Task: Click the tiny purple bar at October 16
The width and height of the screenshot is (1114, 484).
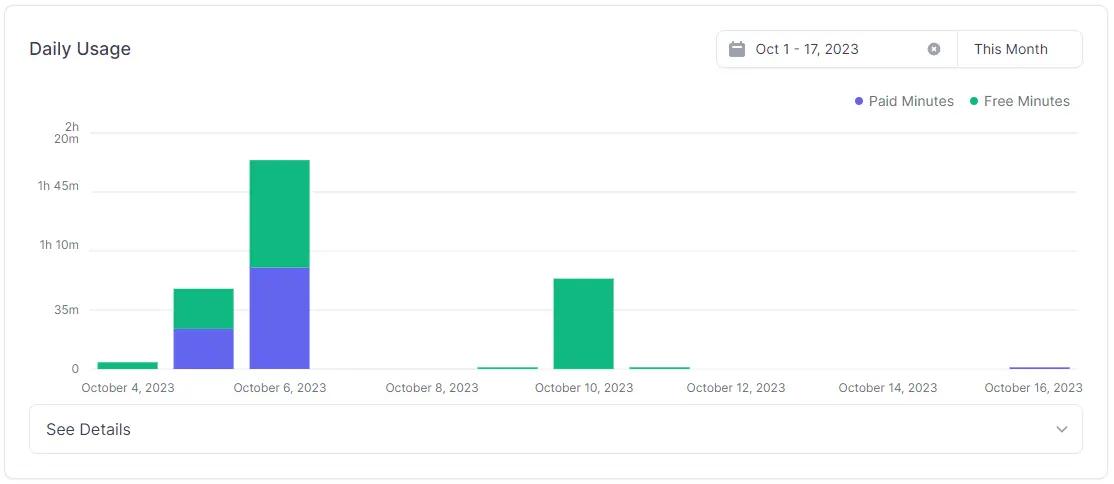Action: tap(1039, 368)
